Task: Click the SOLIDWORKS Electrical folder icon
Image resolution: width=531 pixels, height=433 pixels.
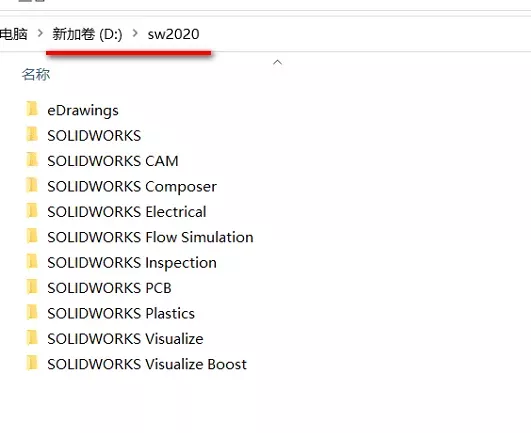Action: pos(32,211)
